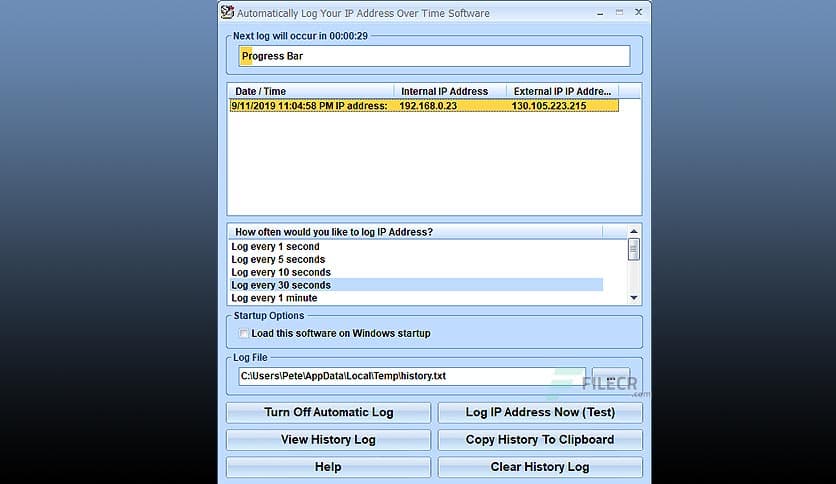Close the IP log window

pos(638,12)
